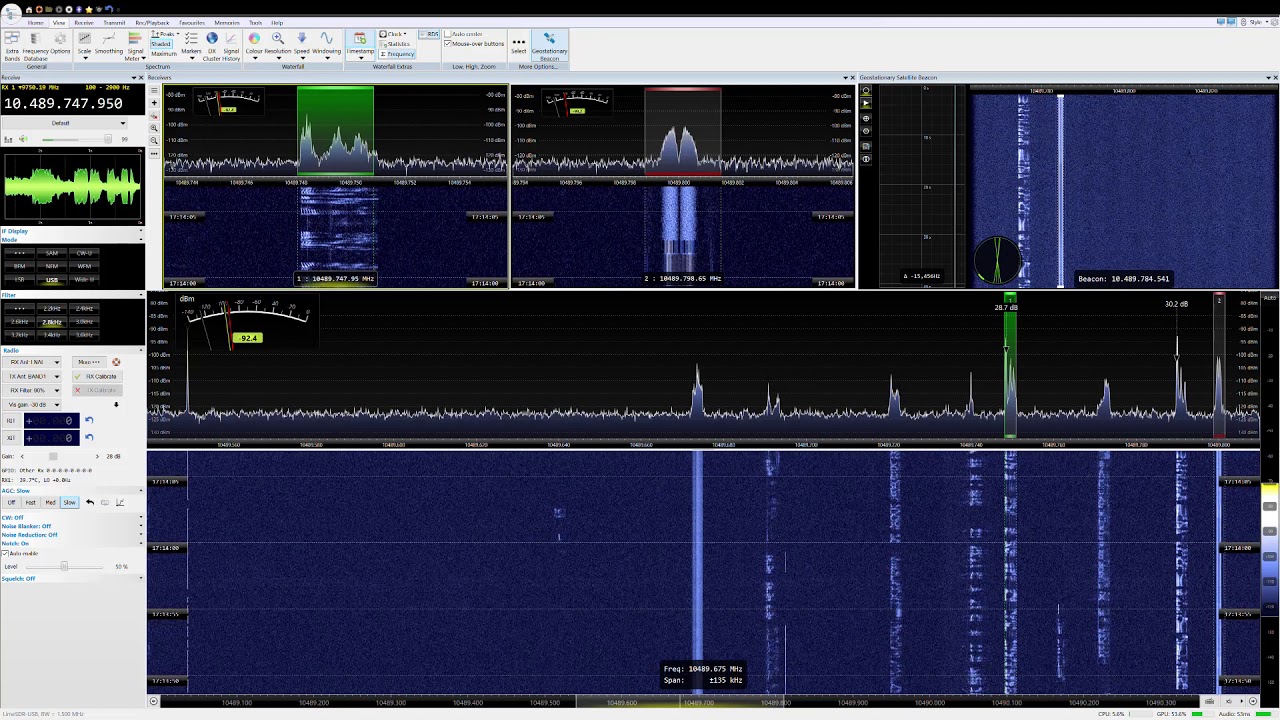Select NFM mode

tap(52, 266)
